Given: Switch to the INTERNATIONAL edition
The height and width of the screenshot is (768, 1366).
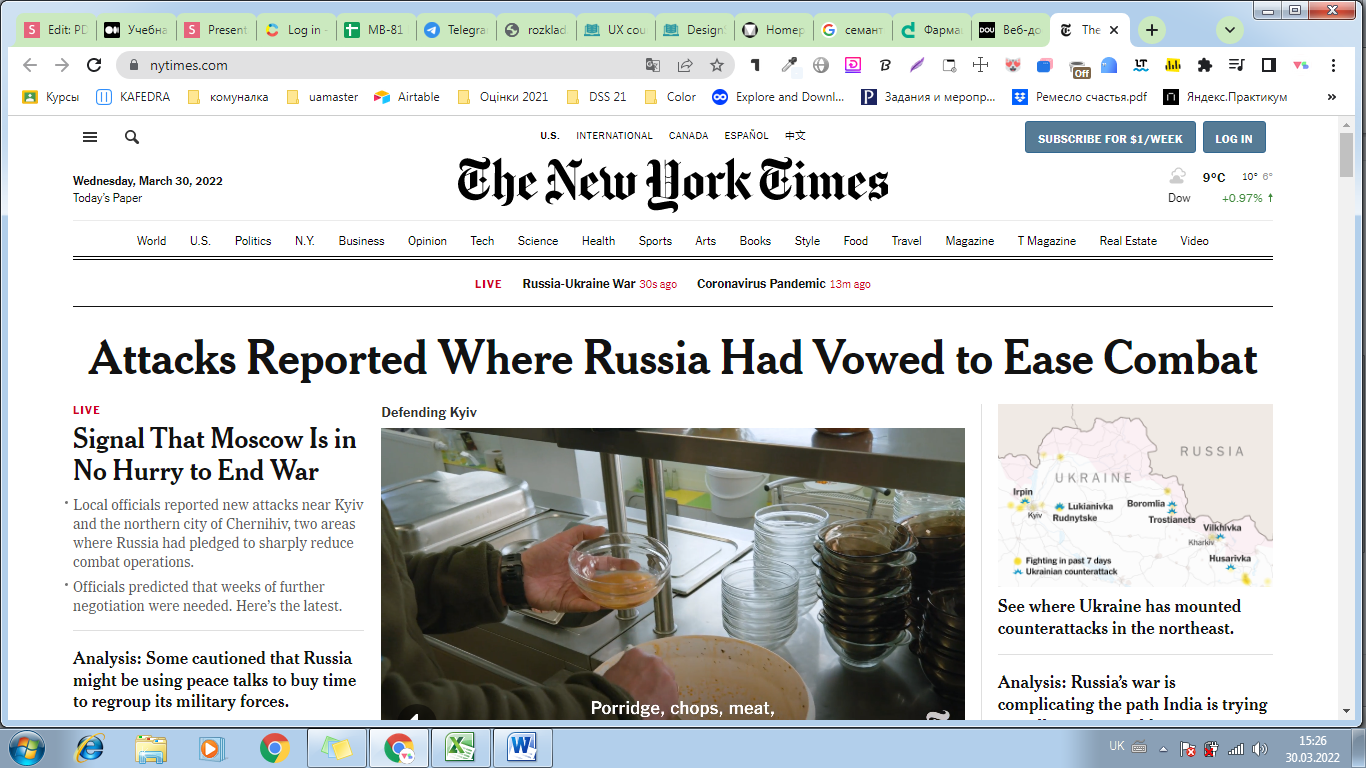Looking at the screenshot, I should (614, 136).
